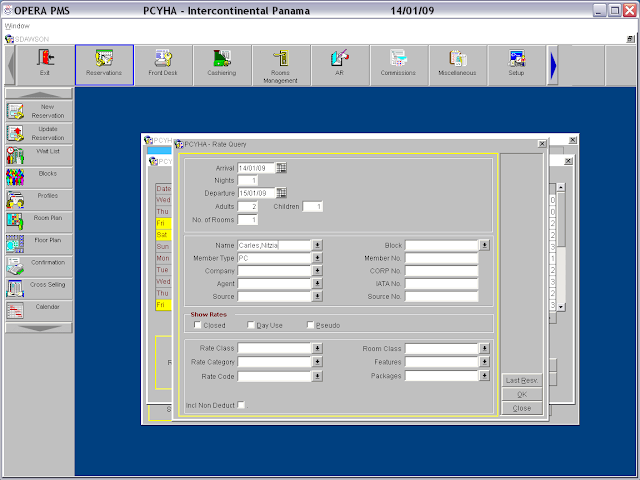Open Cross Selling from the sidebar

coord(39,289)
